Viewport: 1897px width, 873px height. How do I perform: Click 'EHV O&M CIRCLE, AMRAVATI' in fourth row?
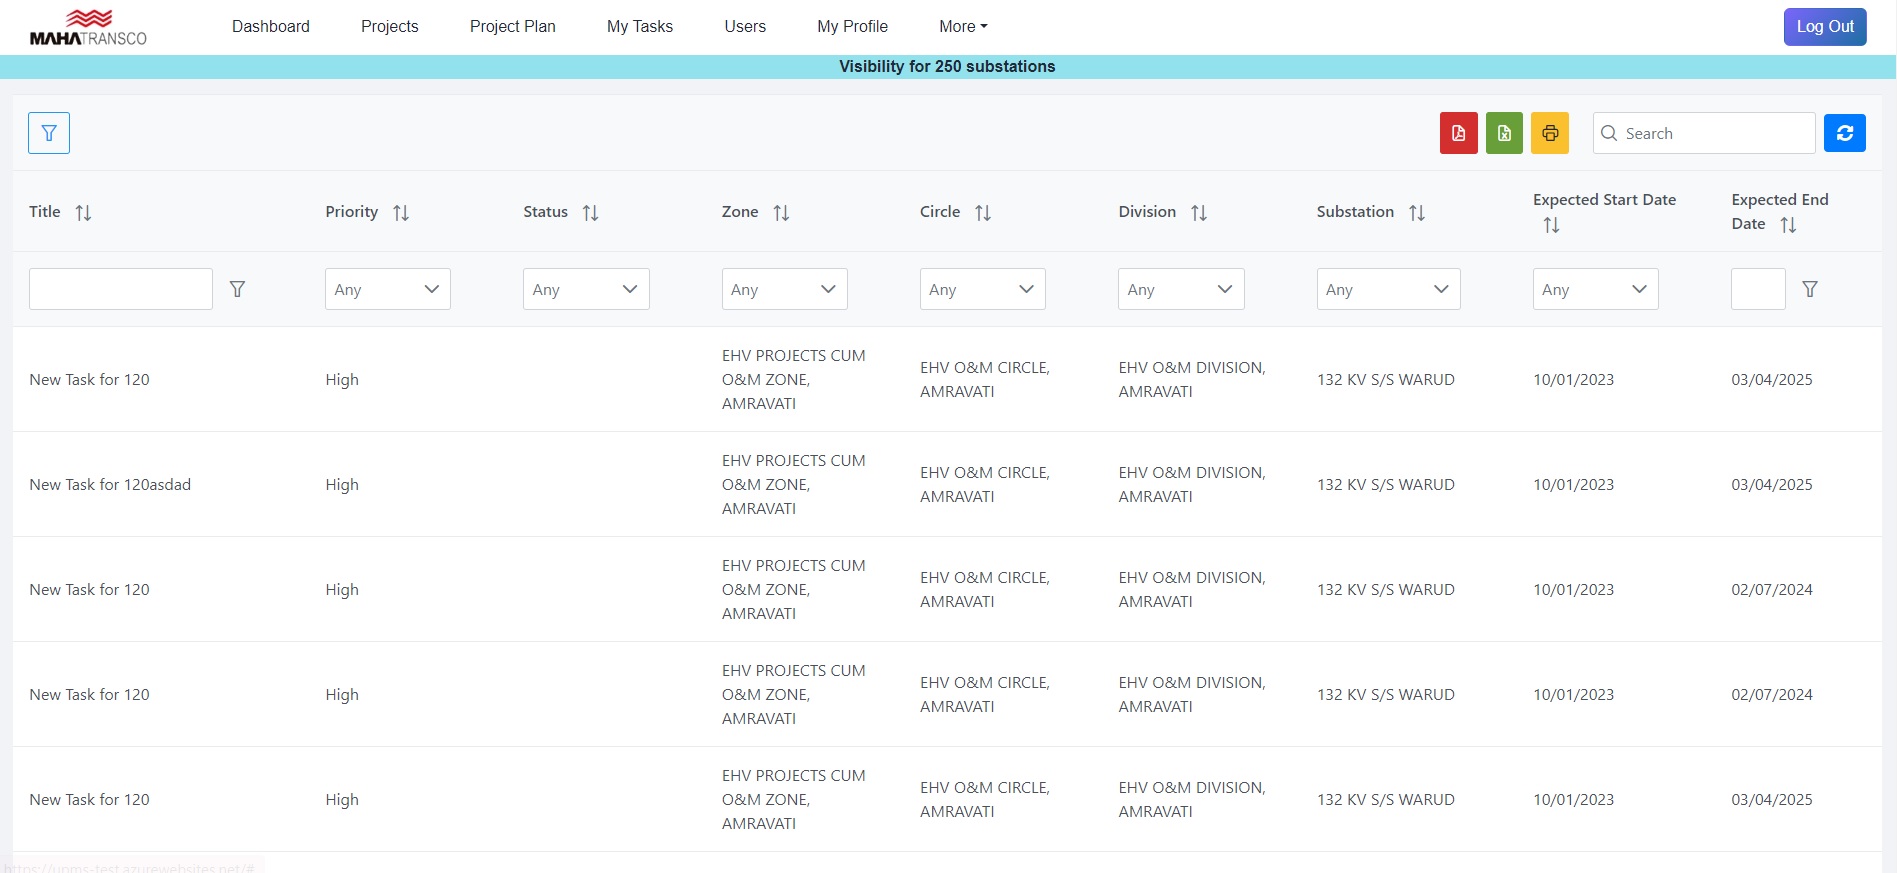coord(985,695)
